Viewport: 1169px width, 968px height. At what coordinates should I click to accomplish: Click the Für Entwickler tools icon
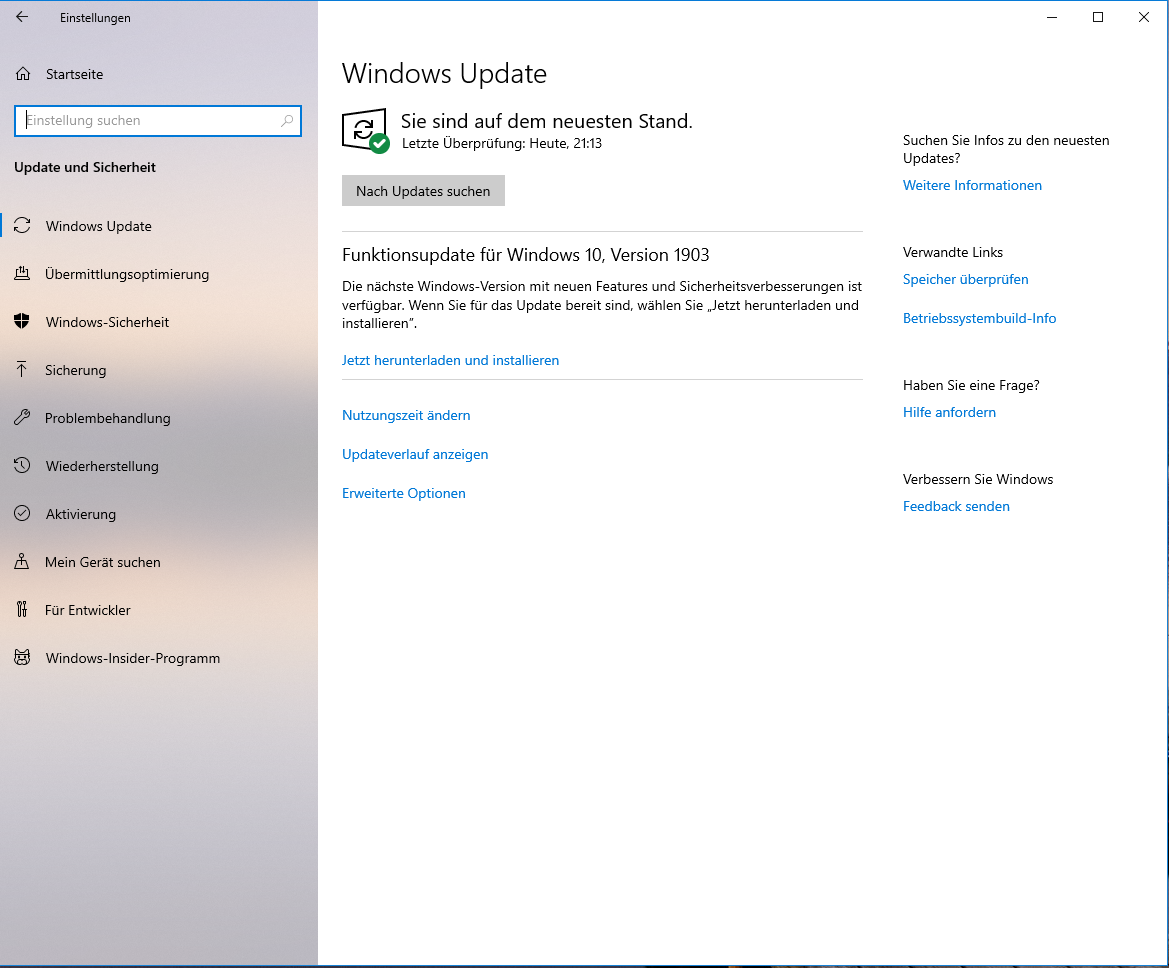(x=22, y=609)
